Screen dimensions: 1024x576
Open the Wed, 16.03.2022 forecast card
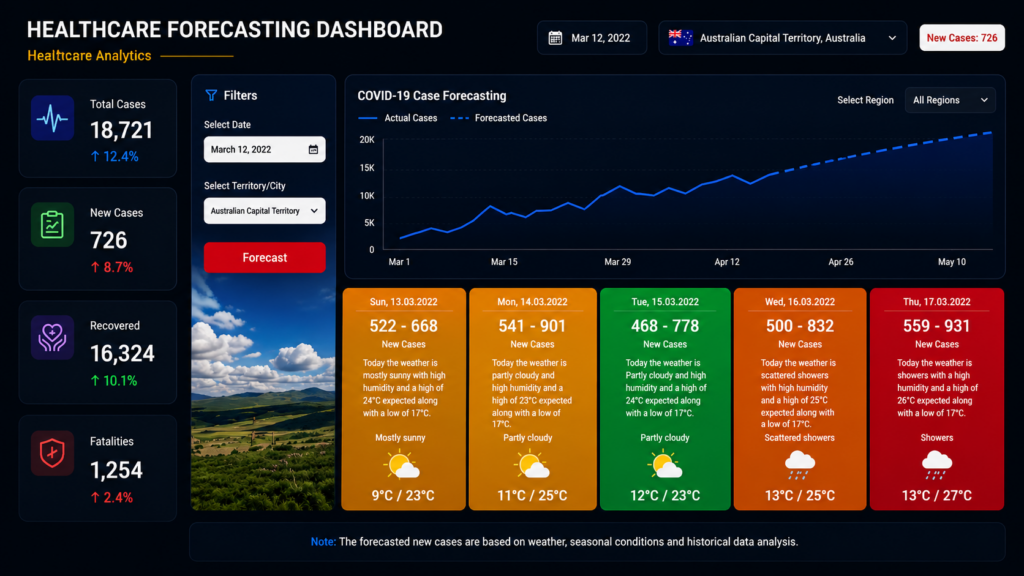tap(800, 399)
